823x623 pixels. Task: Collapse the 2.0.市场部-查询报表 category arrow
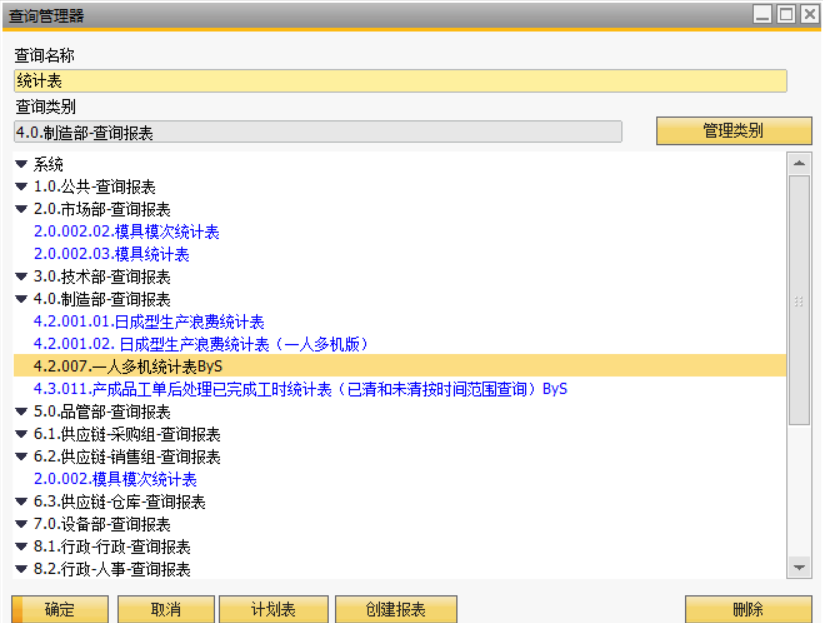pos(22,210)
